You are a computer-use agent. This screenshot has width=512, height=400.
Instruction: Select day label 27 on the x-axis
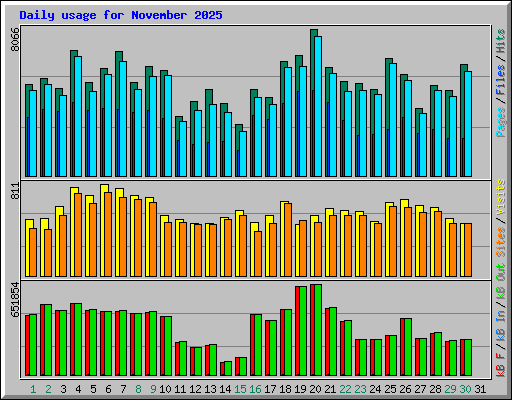(420, 389)
